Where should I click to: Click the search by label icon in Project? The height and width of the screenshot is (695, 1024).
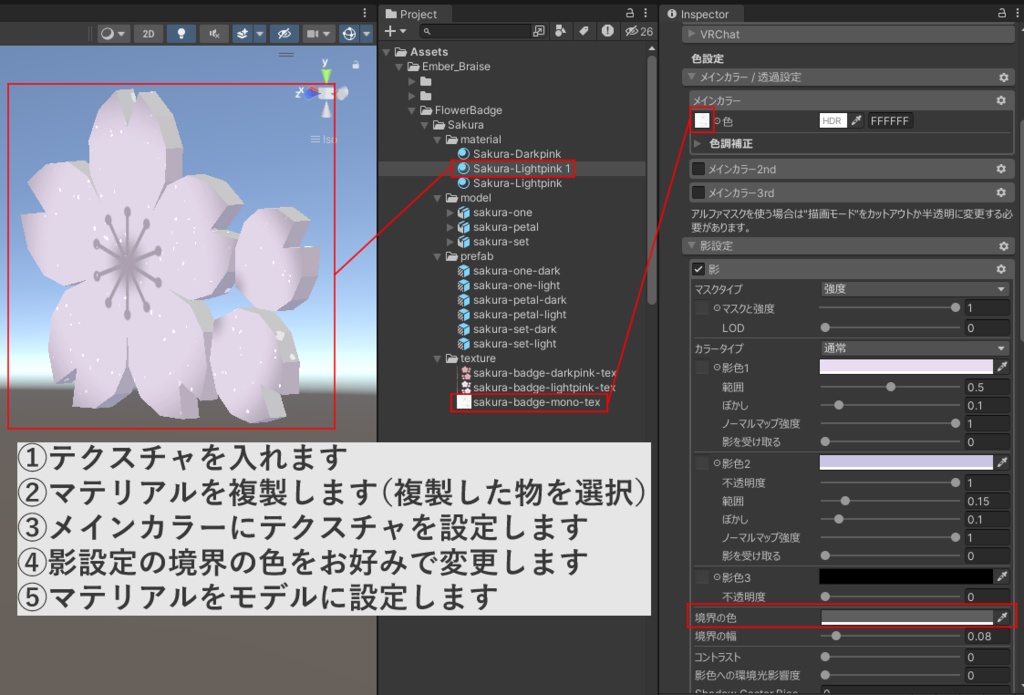(584, 31)
